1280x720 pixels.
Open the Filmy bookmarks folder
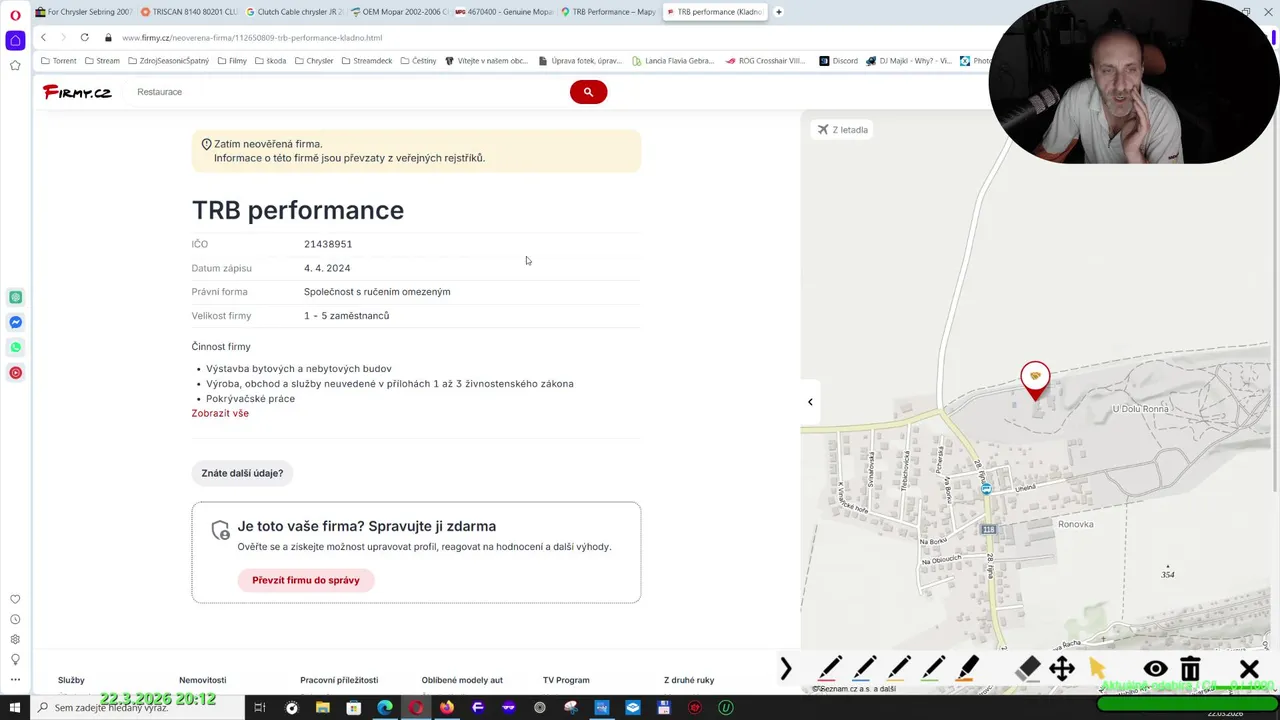[232, 61]
